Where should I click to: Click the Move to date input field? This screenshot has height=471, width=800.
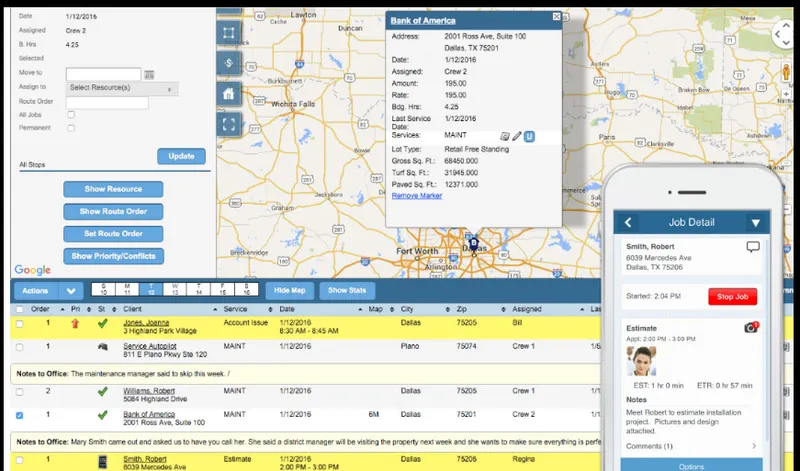point(104,75)
